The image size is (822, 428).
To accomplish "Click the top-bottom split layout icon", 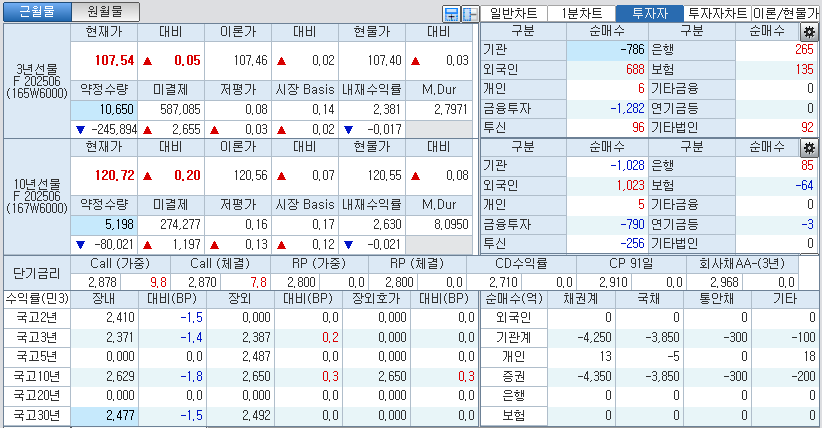I will pos(451,14).
